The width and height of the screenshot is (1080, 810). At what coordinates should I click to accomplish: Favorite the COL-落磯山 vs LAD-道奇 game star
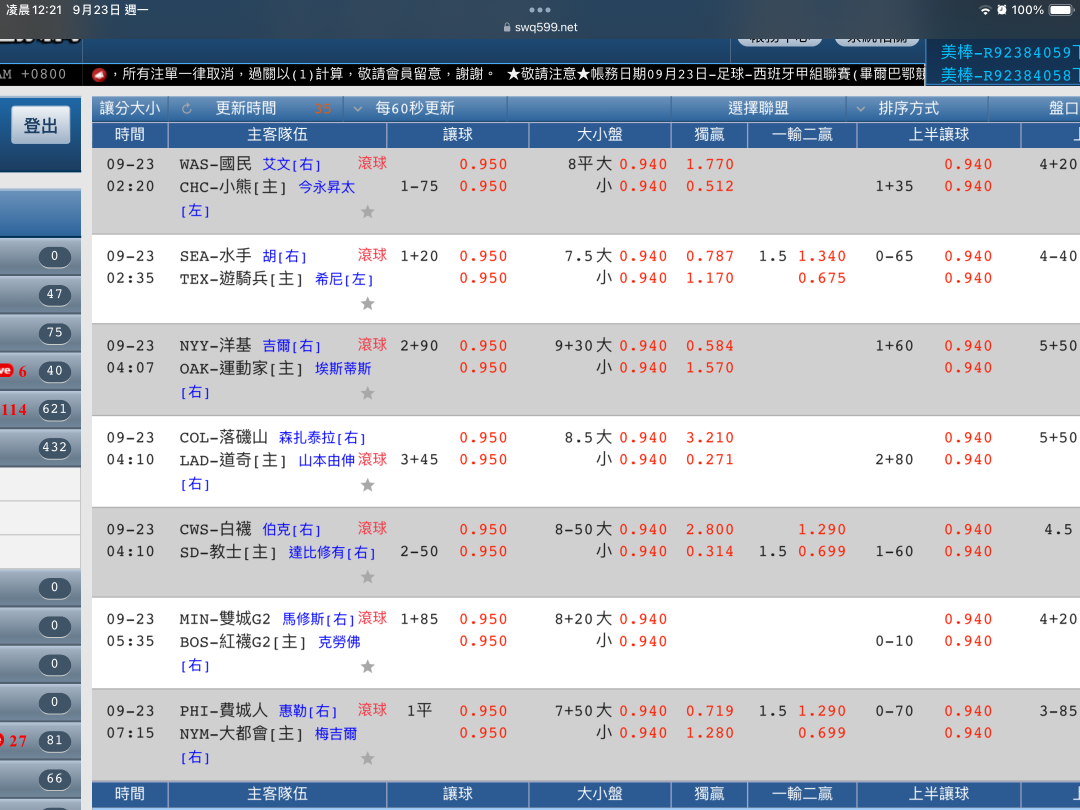368,486
